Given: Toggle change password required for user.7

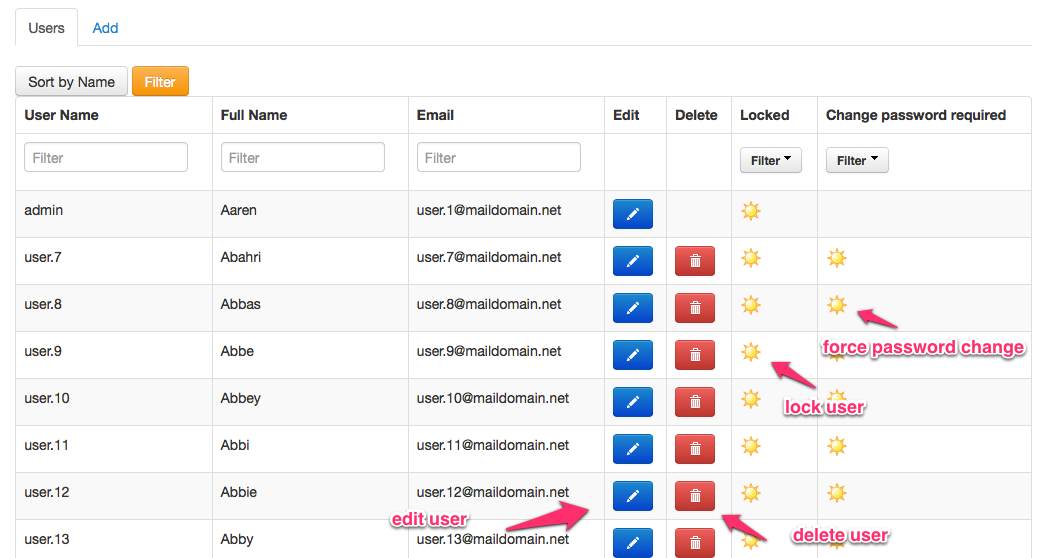Looking at the screenshot, I should pos(836,258).
